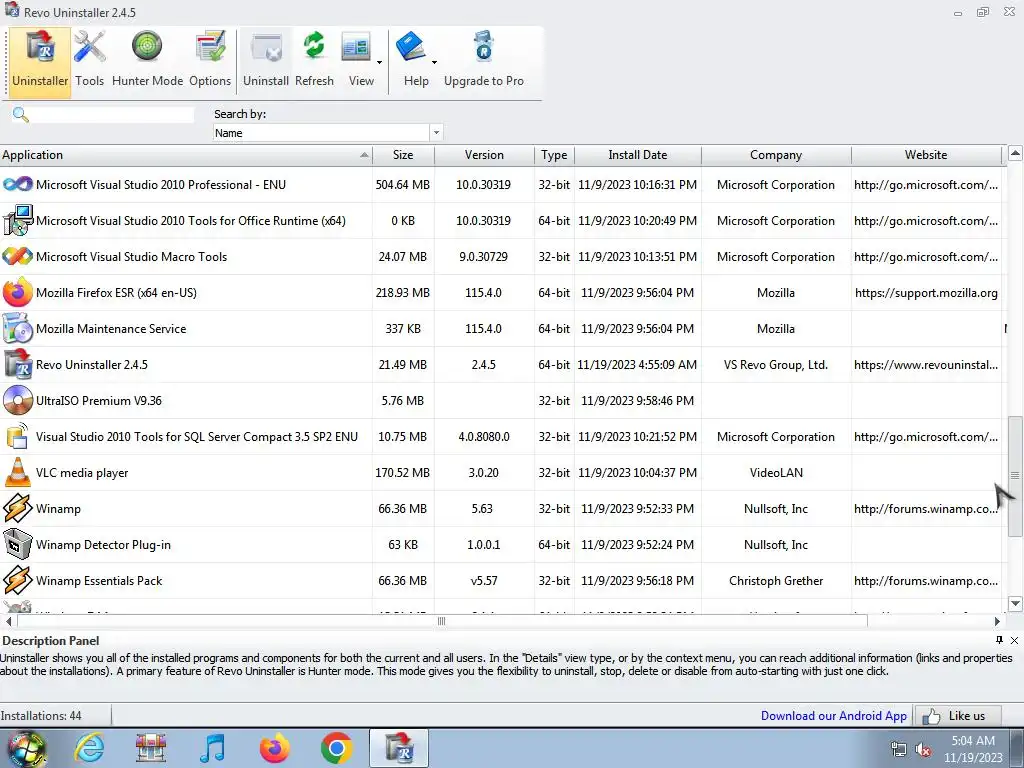Open the Help book icon

tap(411, 47)
